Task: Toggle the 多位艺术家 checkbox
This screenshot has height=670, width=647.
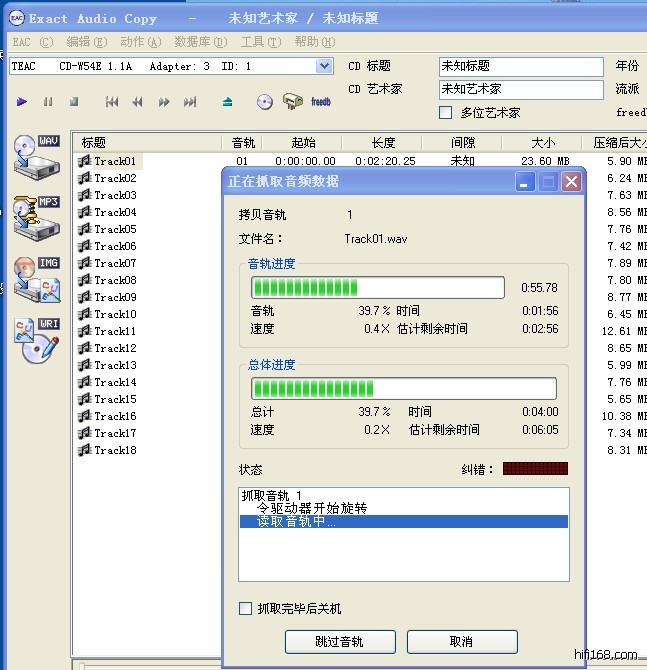Action: pos(446,113)
